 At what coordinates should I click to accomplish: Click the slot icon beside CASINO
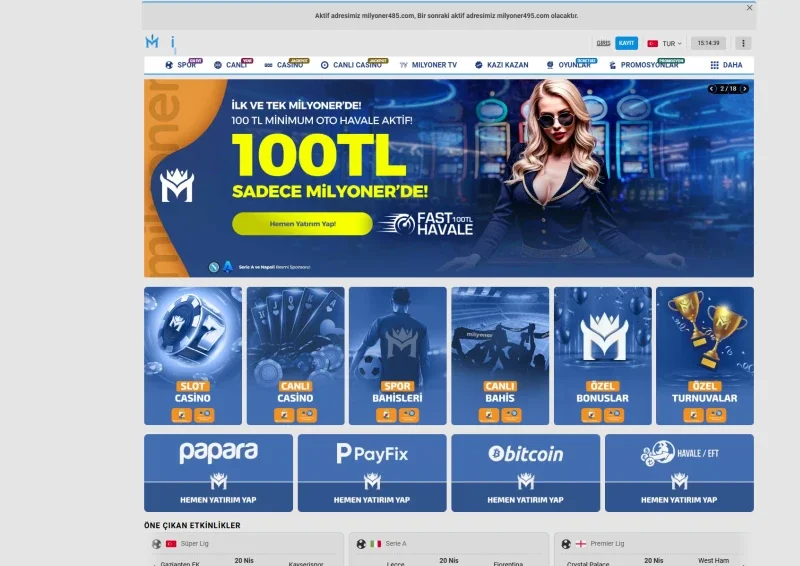click(x=268, y=65)
